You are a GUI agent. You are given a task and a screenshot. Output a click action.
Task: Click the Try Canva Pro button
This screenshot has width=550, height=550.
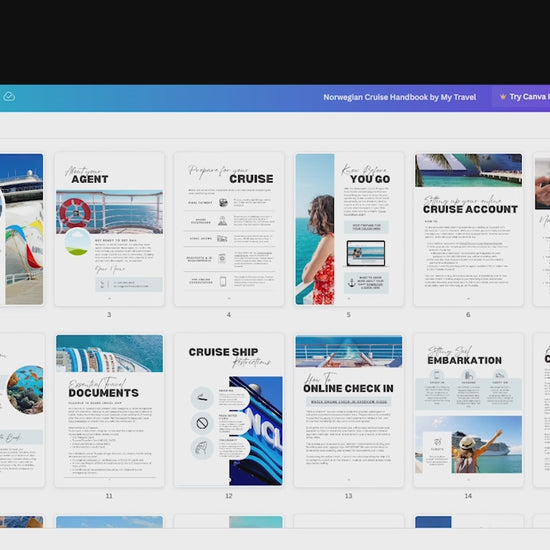[x=521, y=97]
